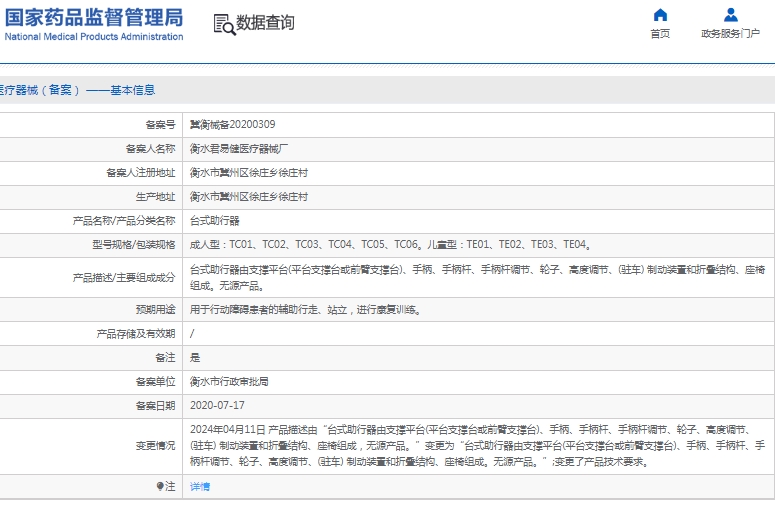The height and width of the screenshot is (506, 775).
Task: Click the 备案单位 label
Action: pyautogui.click(x=155, y=381)
